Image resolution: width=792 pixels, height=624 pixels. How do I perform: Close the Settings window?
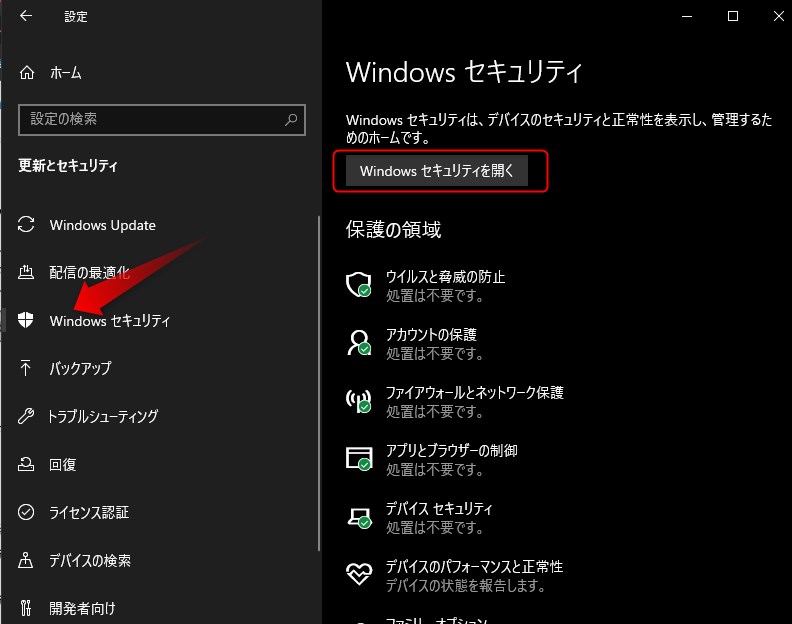tap(778, 16)
